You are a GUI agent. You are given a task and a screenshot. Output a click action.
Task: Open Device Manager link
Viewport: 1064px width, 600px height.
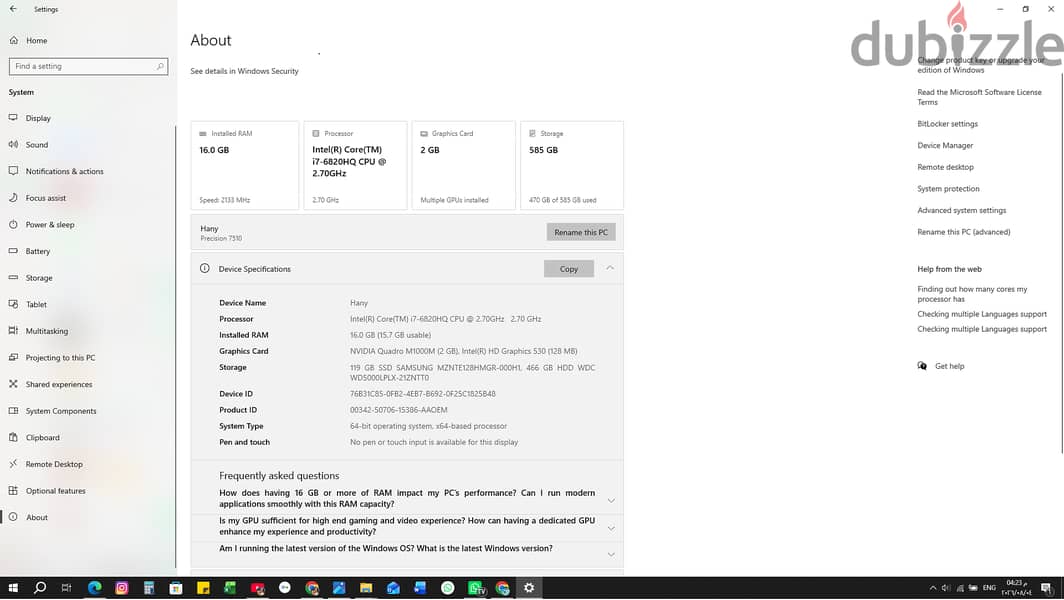click(945, 145)
